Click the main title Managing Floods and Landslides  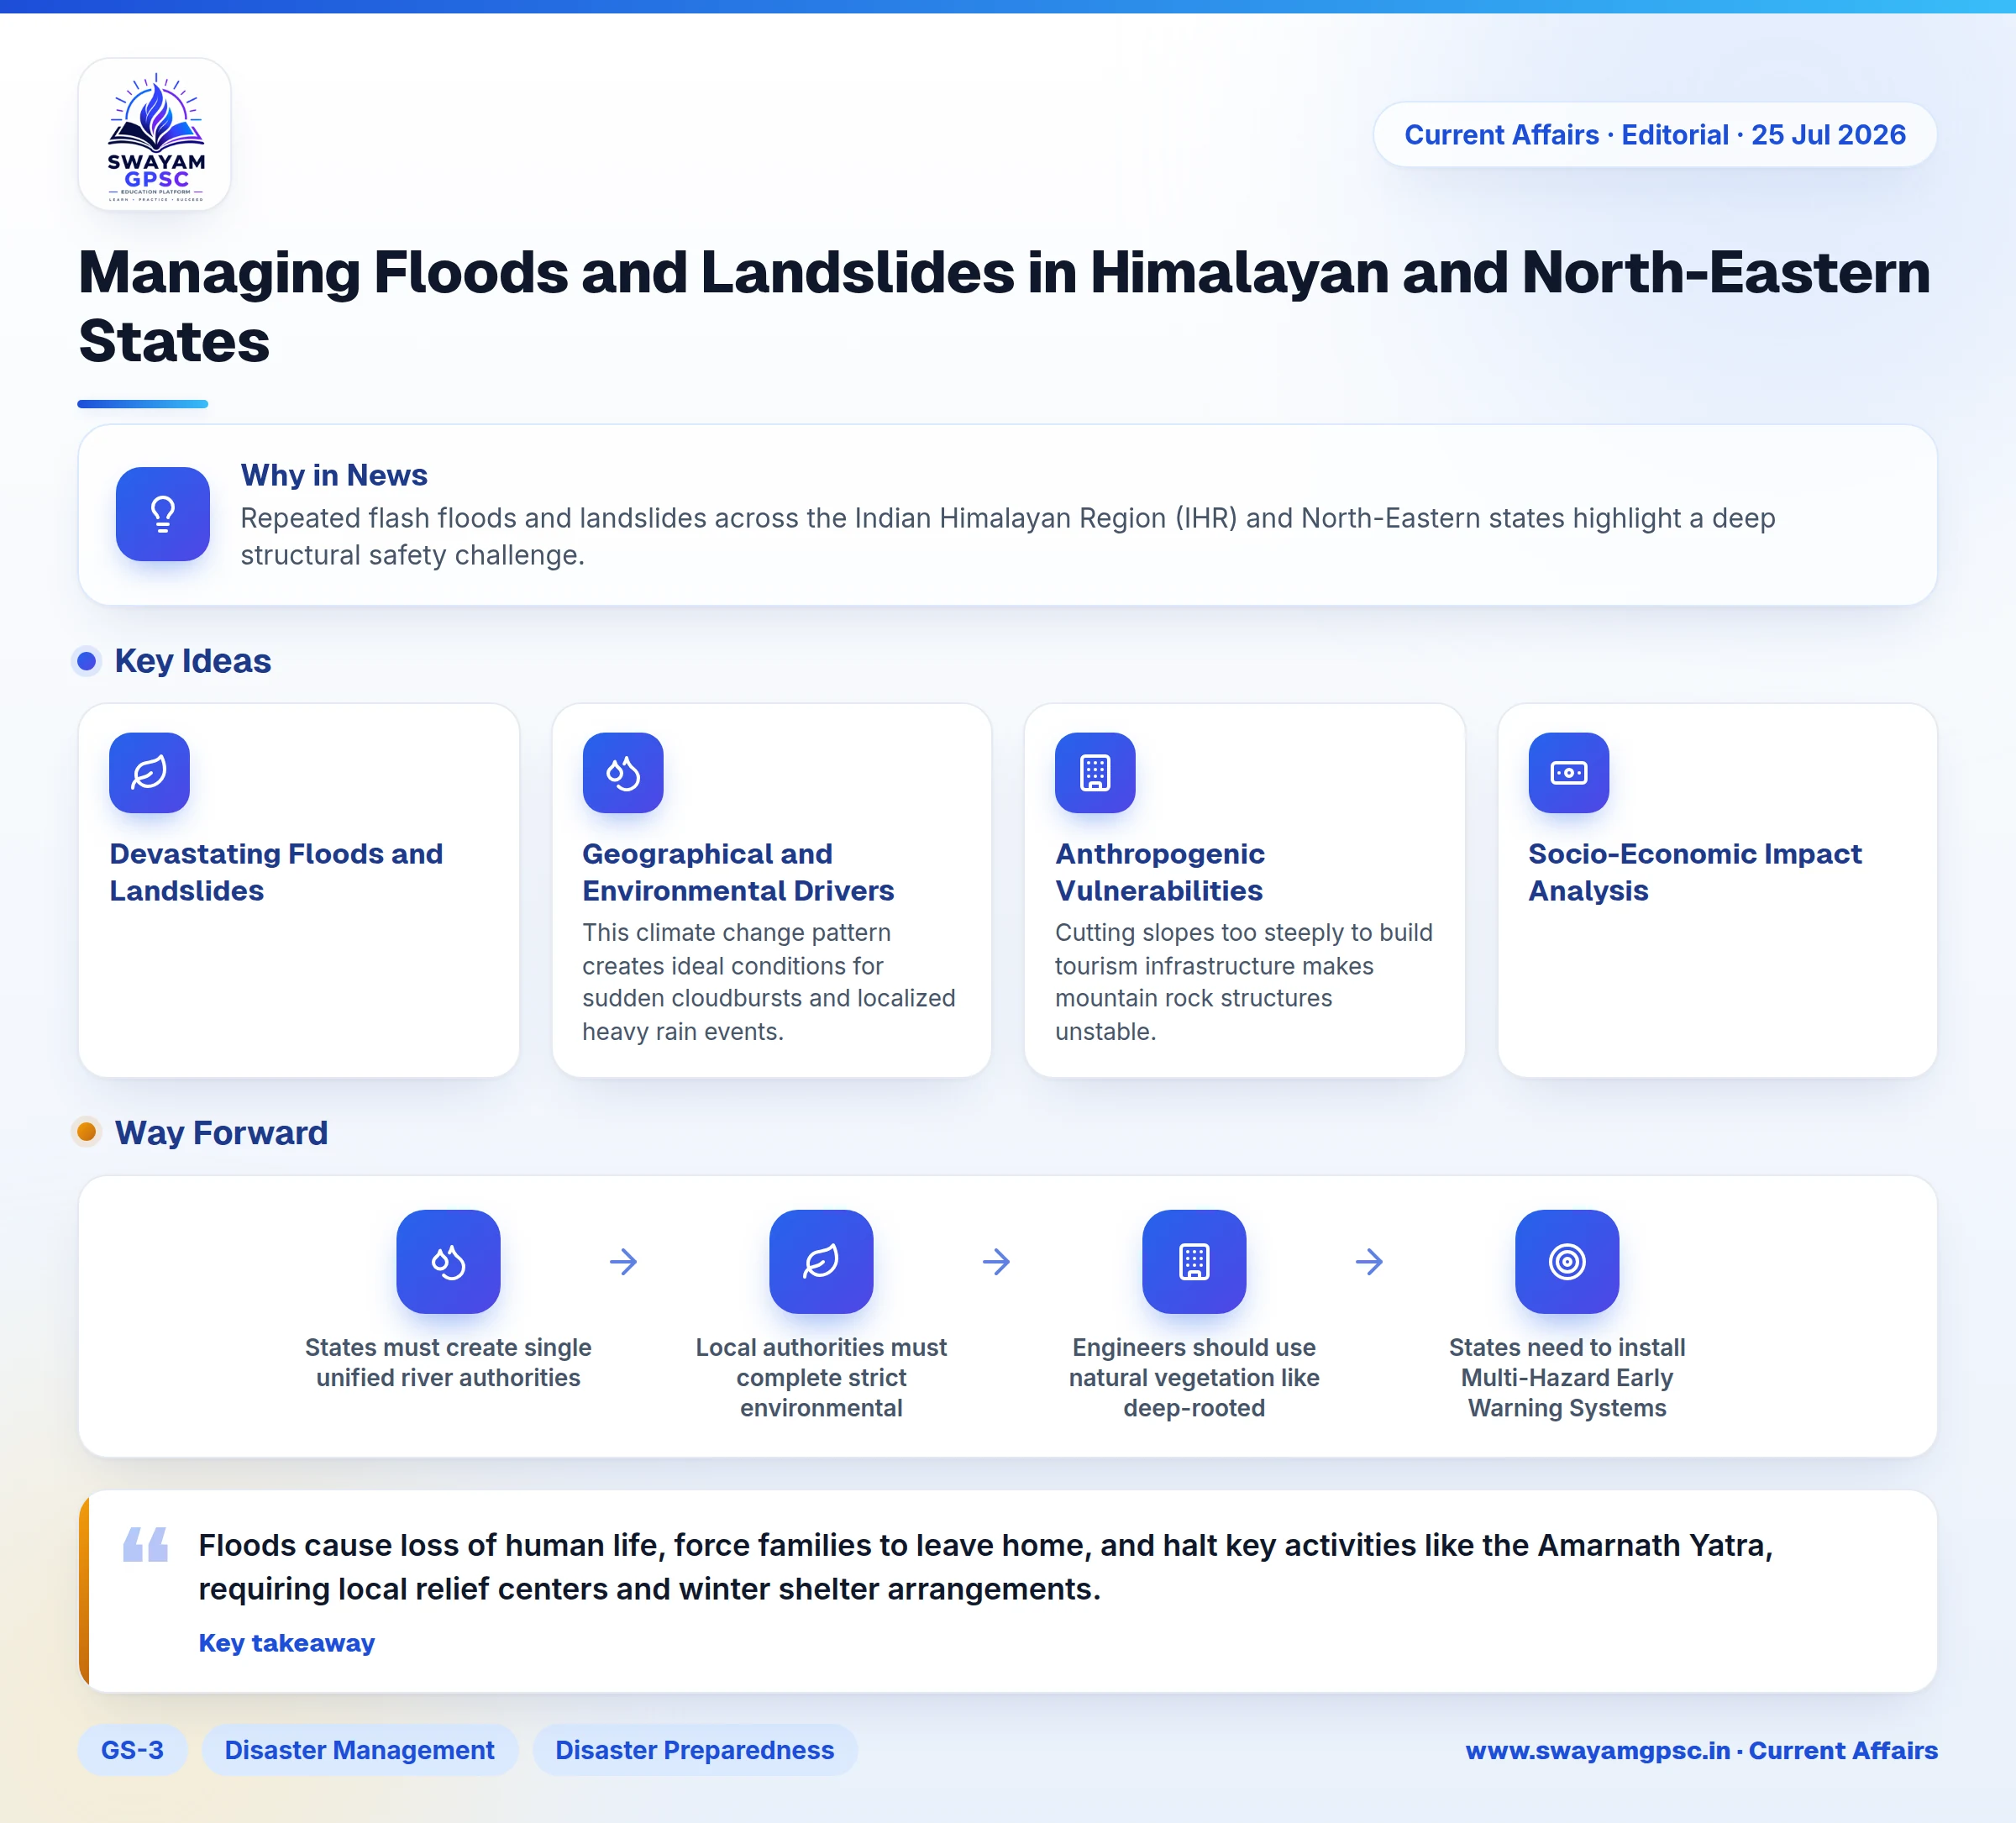tap(1004, 306)
